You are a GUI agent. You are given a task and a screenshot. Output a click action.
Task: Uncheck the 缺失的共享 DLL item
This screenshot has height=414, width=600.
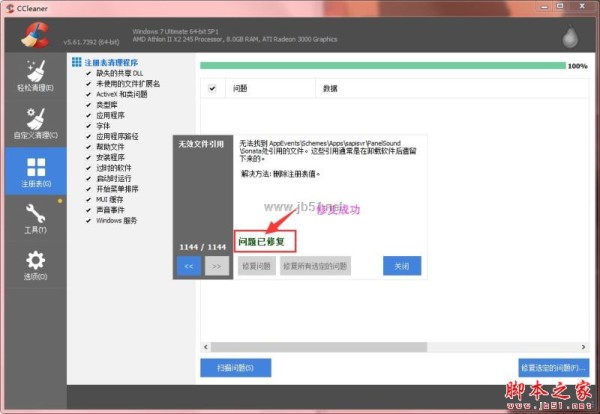(88, 73)
